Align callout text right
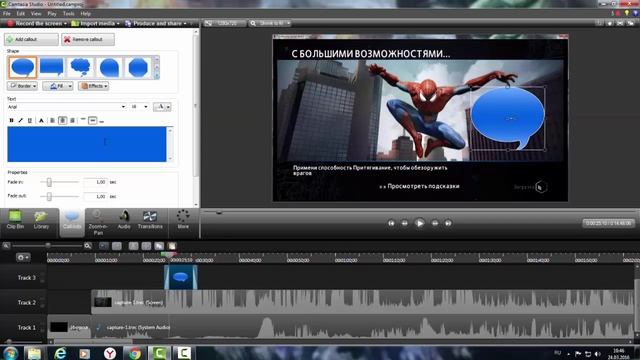 click(x=73, y=120)
